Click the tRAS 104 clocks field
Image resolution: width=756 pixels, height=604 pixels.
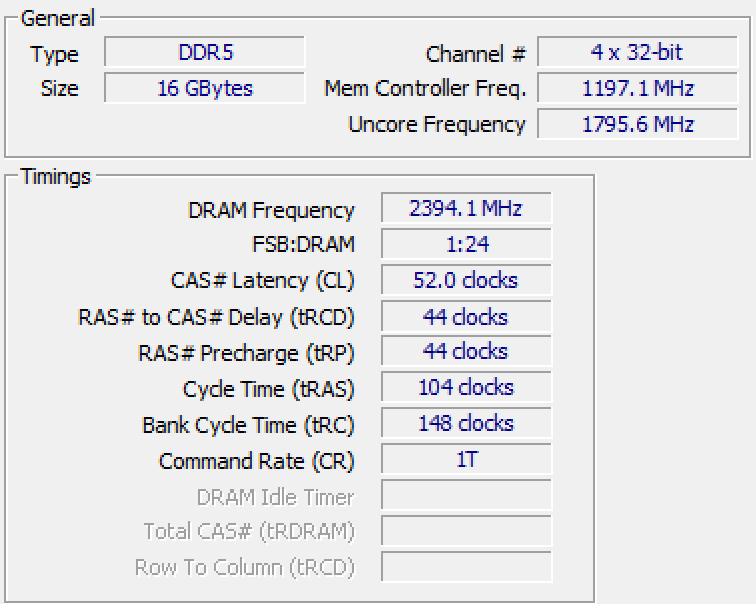(466, 387)
